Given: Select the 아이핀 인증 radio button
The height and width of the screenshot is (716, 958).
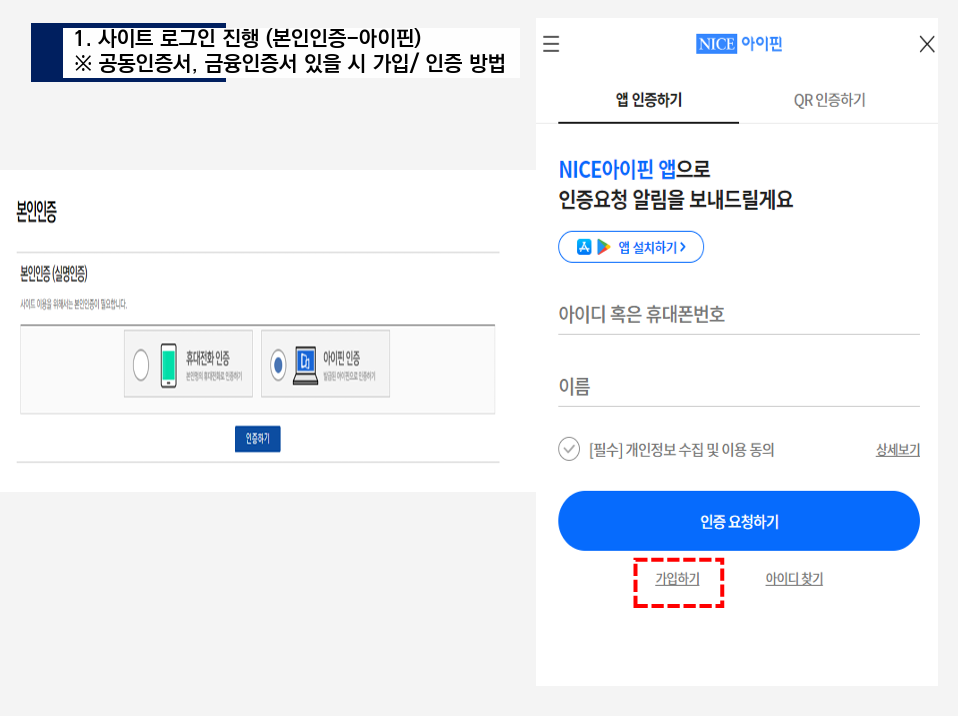Looking at the screenshot, I should pos(278,365).
